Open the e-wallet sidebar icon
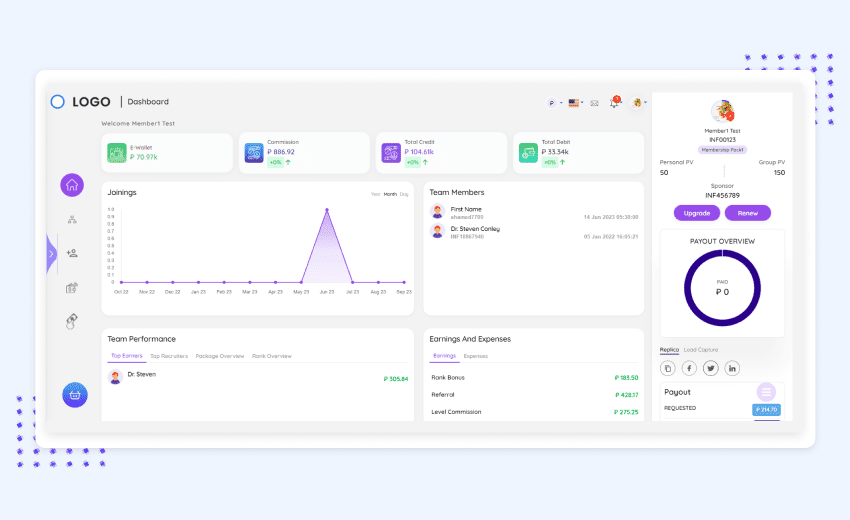850x520 pixels. coord(72,287)
